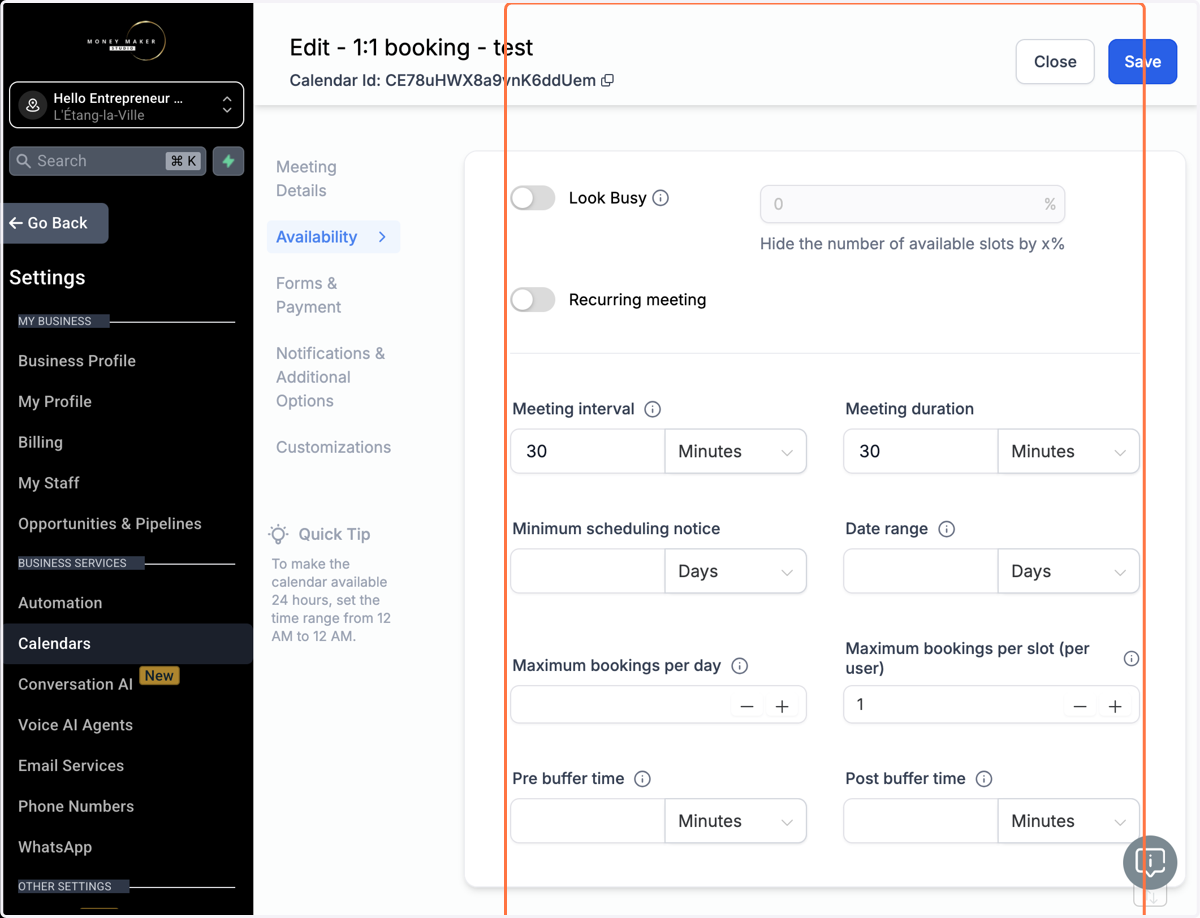Open Meeting interval Minutes unit dropdown
Image resolution: width=1200 pixels, height=918 pixels.
[735, 452]
